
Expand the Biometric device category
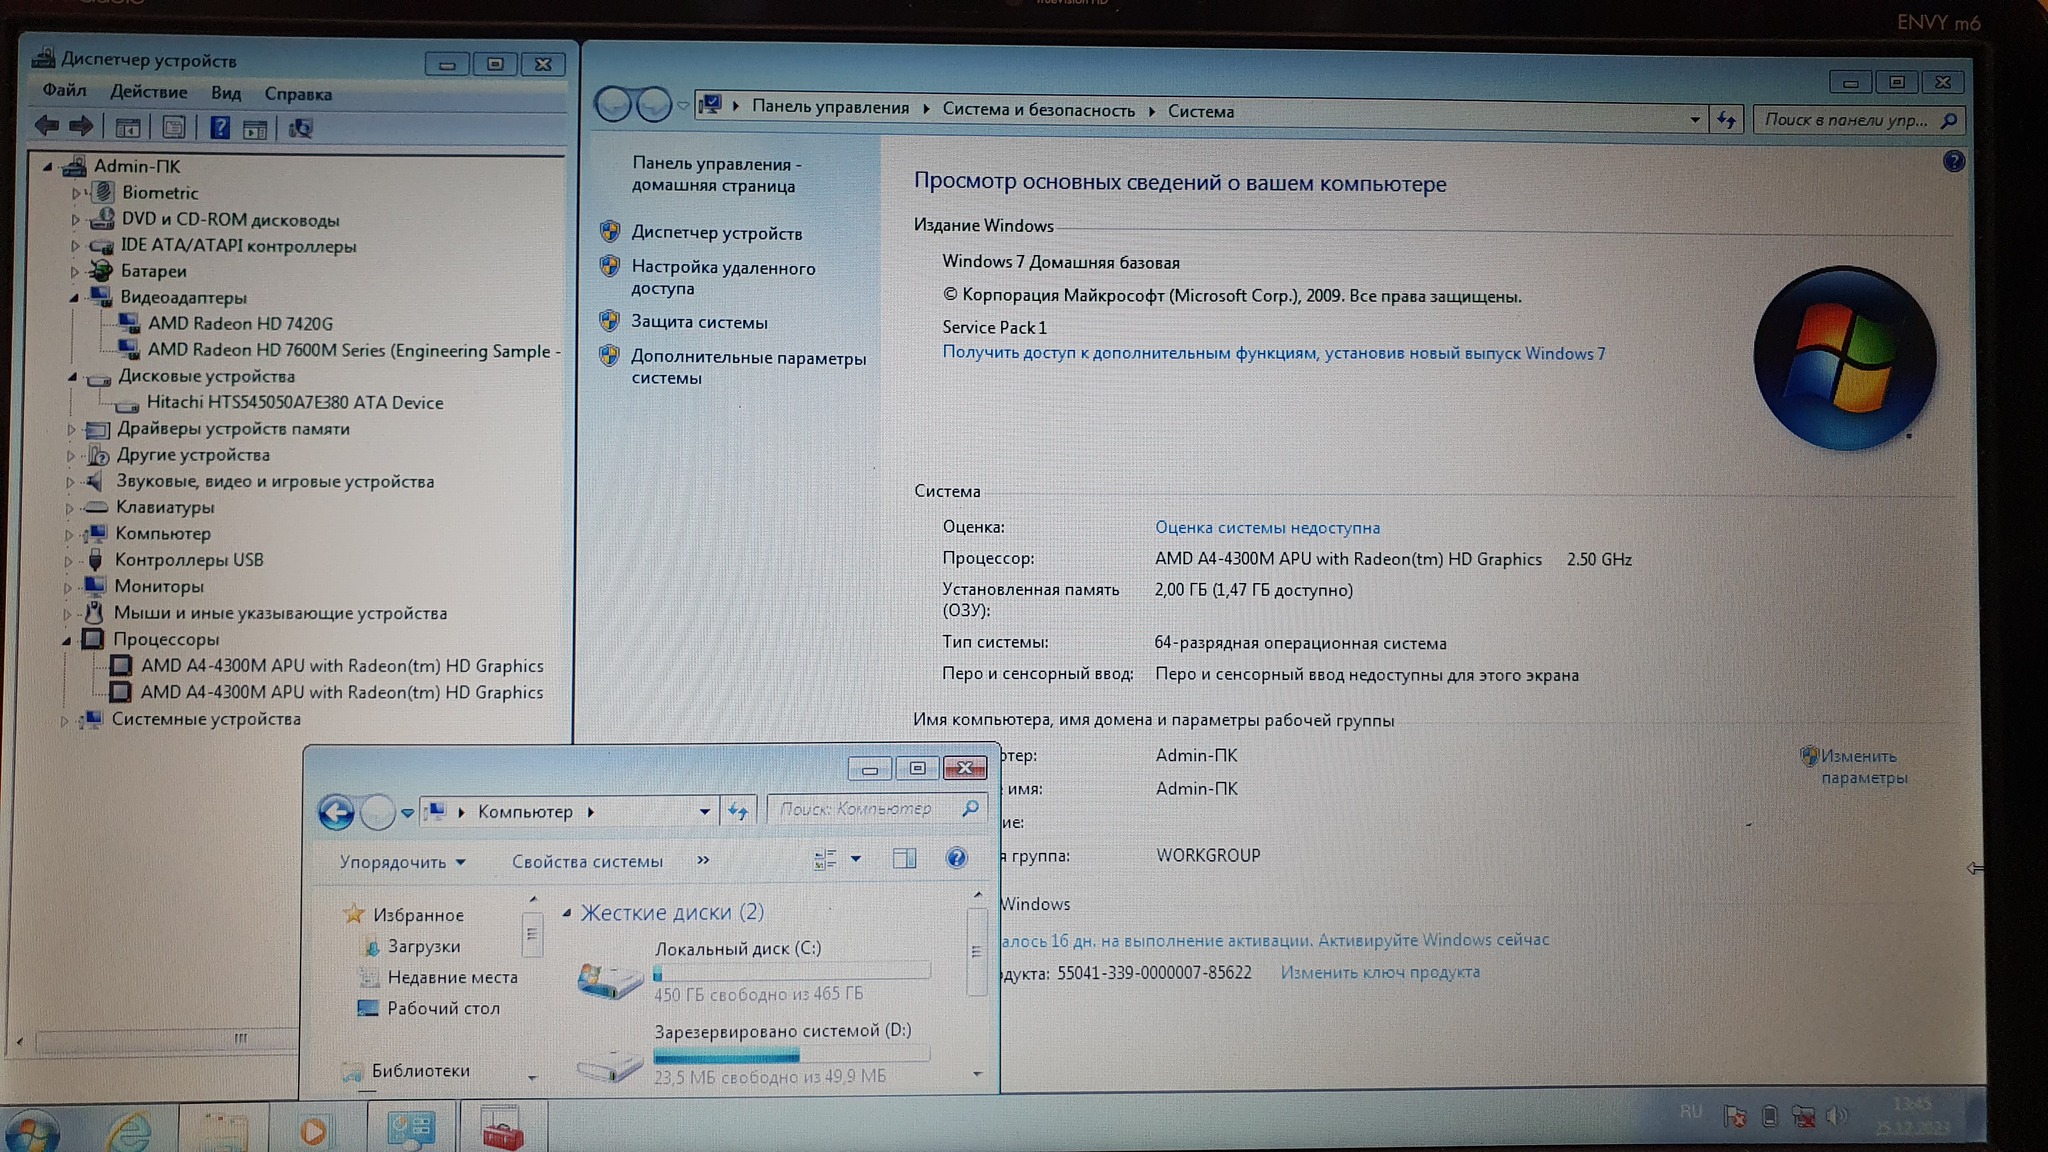point(76,193)
